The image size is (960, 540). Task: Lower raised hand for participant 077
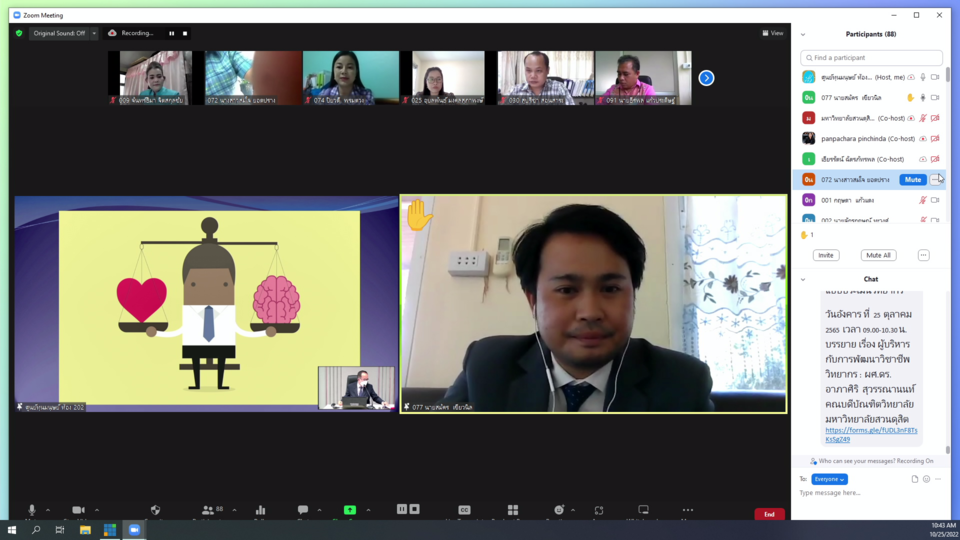(910, 97)
